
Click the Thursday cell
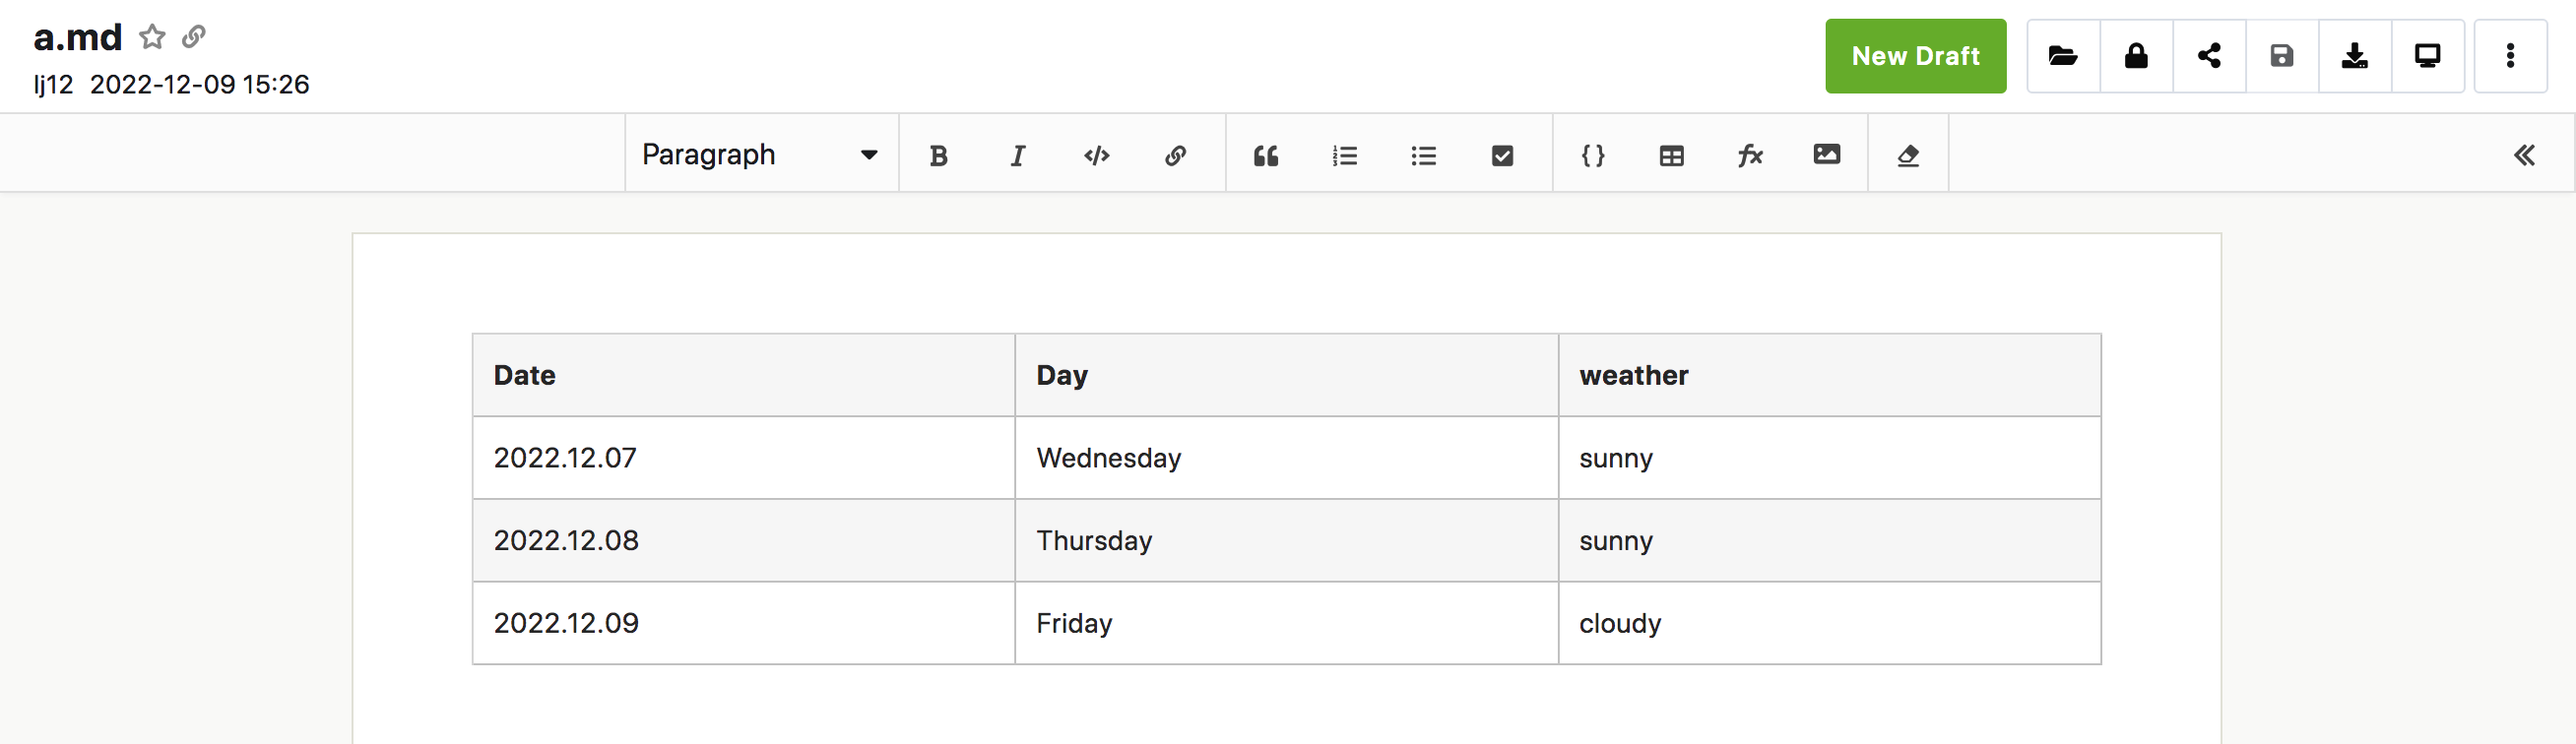[x=1286, y=541]
